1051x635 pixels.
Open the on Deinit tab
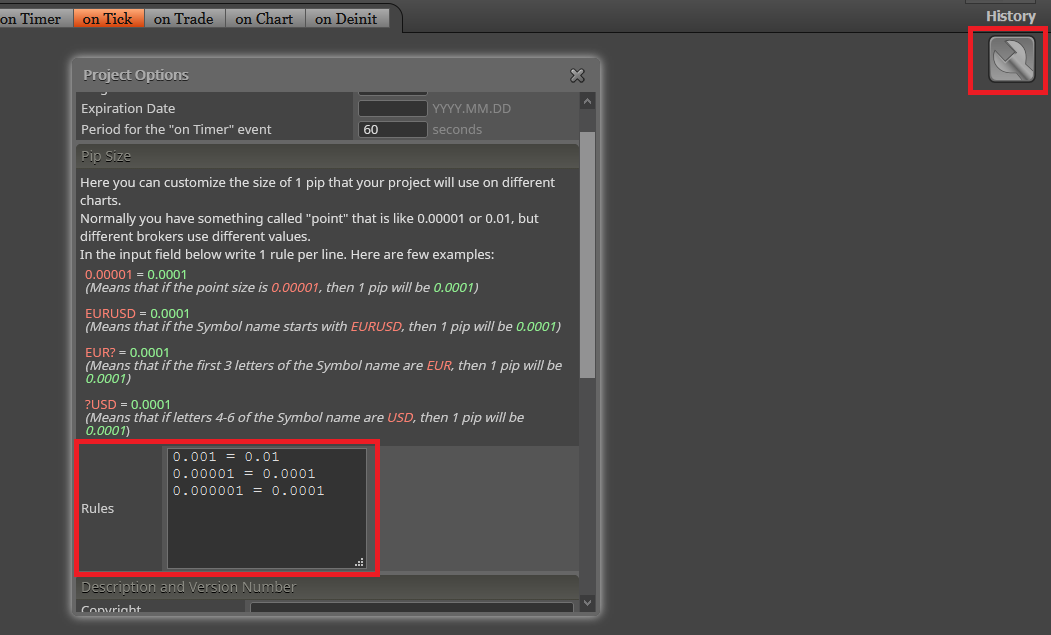[x=346, y=19]
